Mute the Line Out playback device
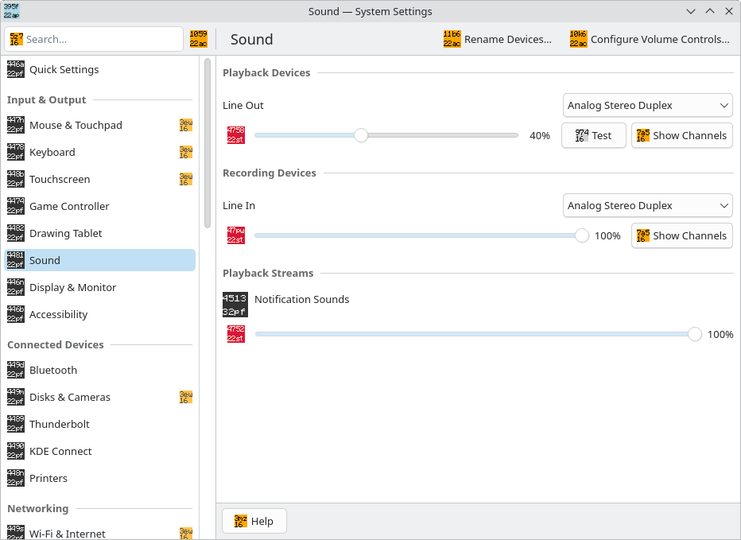This screenshot has width=741, height=540. 236,135
